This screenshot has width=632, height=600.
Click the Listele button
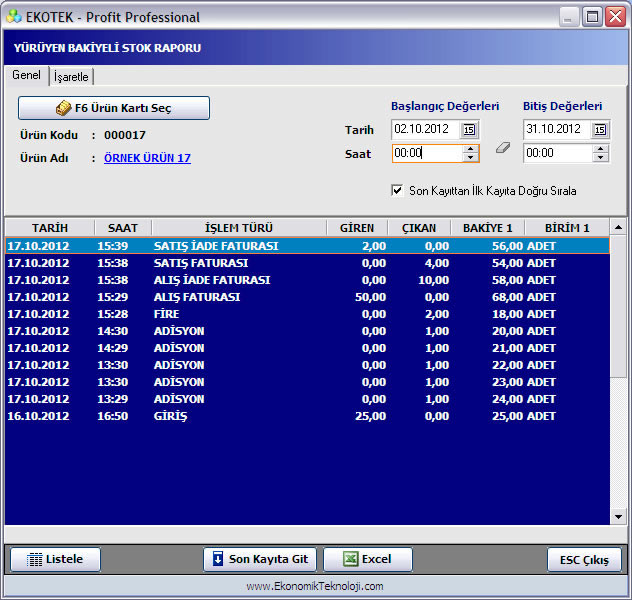(x=55, y=559)
